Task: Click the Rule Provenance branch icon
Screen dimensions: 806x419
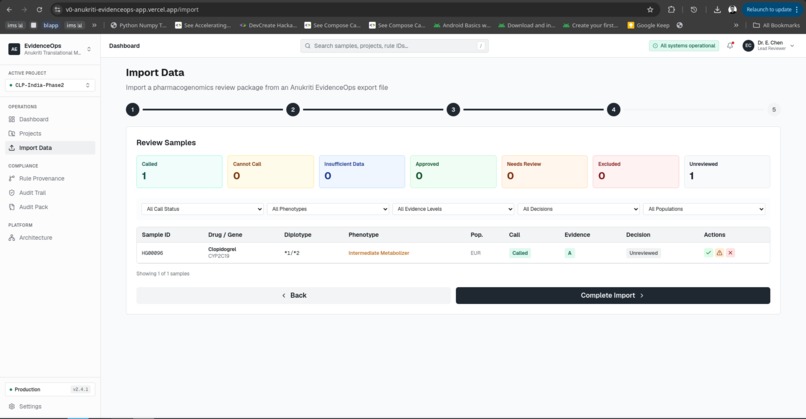Action: (12, 178)
